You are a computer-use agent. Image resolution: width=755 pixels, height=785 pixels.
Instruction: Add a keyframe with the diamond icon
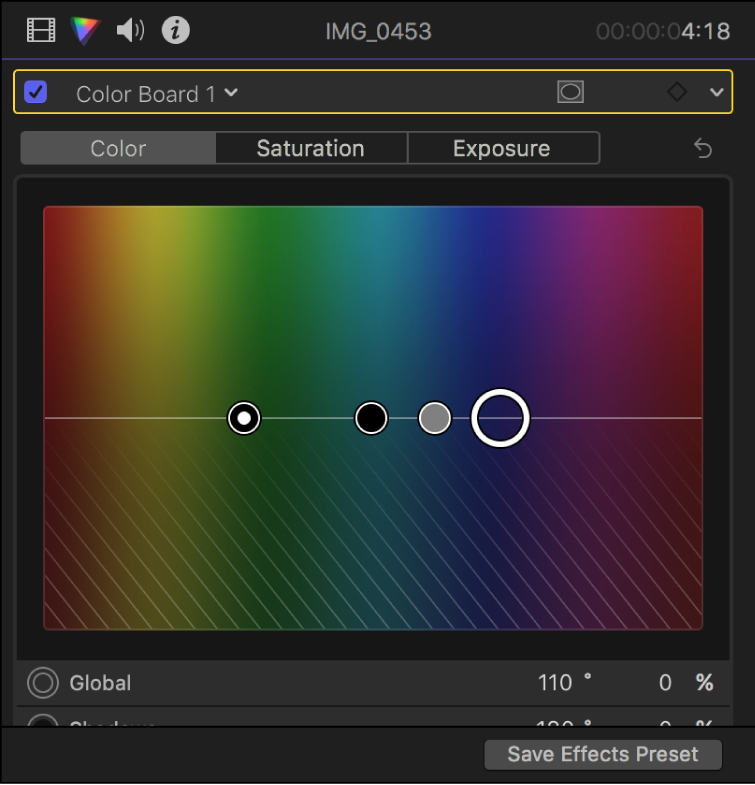pyautogui.click(x=677, y=93)
